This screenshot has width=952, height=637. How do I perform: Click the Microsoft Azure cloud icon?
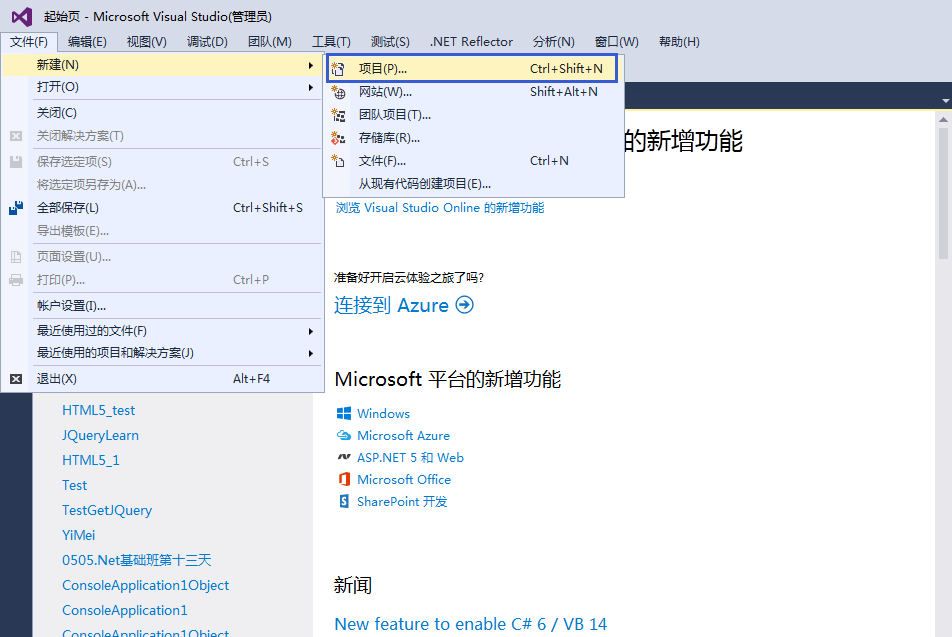click(344, 435)
